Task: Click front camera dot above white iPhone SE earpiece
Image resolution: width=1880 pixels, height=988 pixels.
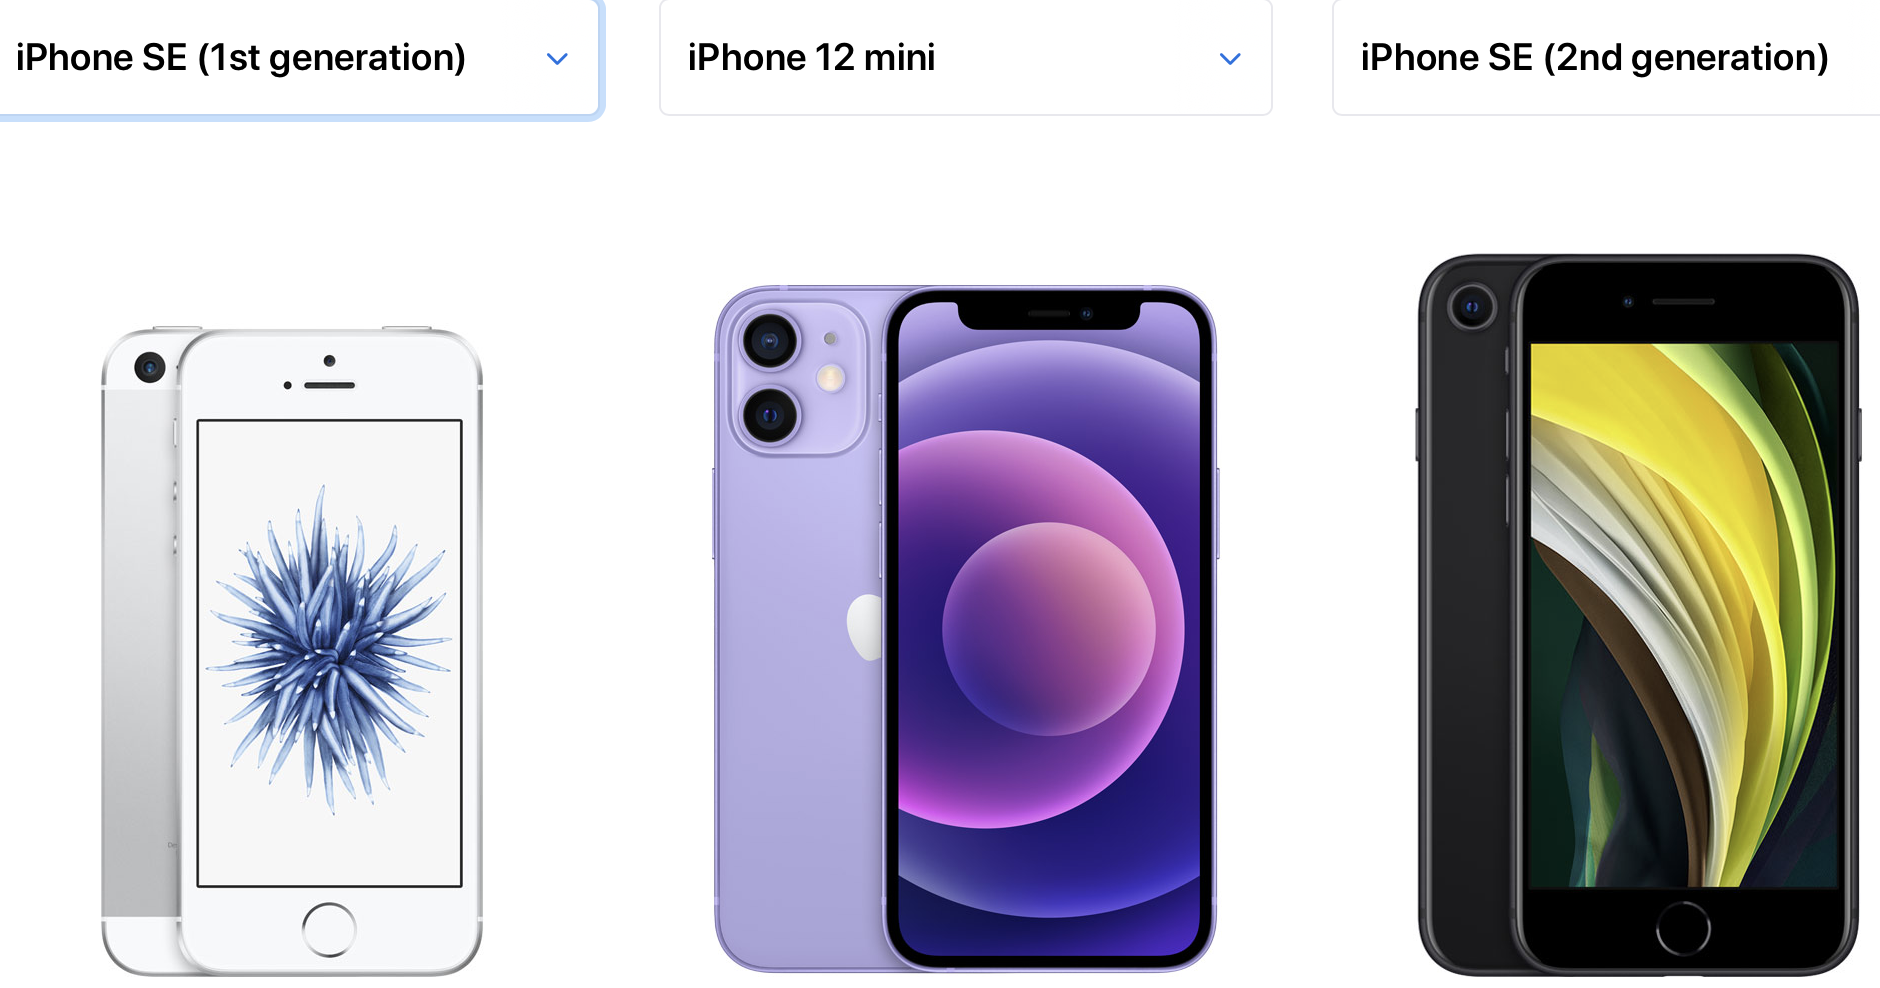Action: point(329,361)
